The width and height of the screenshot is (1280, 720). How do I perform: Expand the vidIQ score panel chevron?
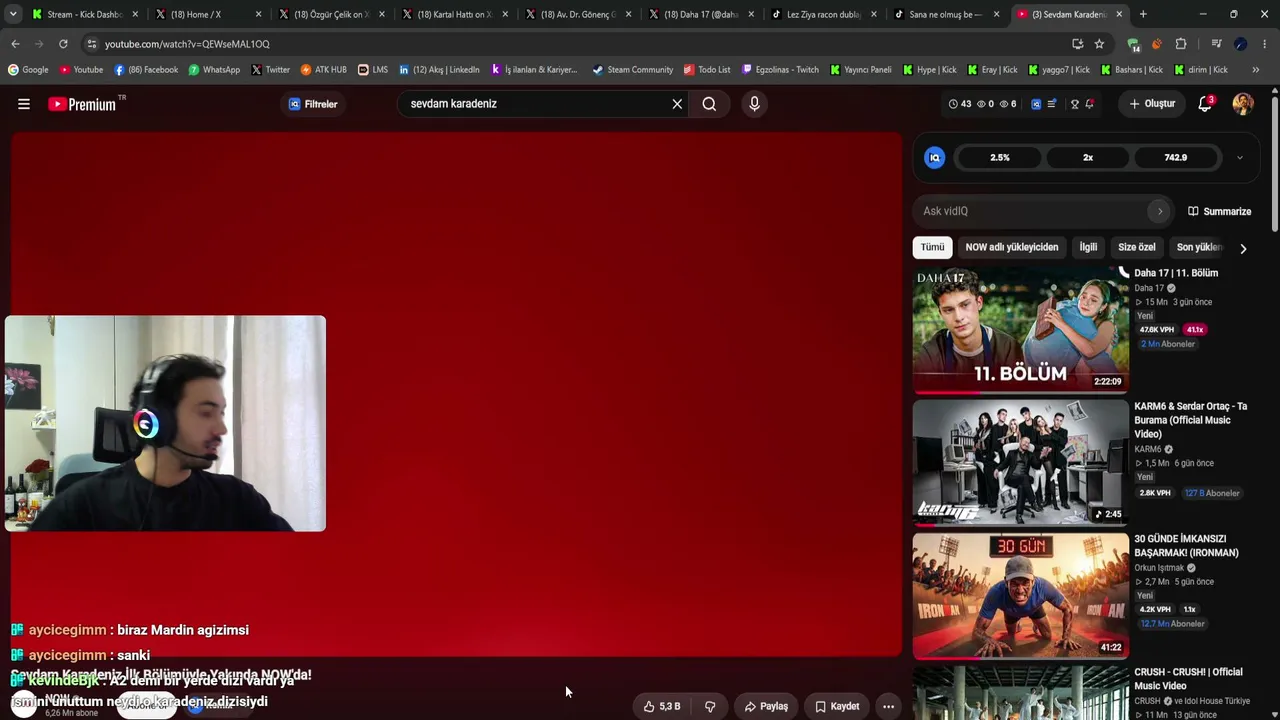click(1240, 158)
